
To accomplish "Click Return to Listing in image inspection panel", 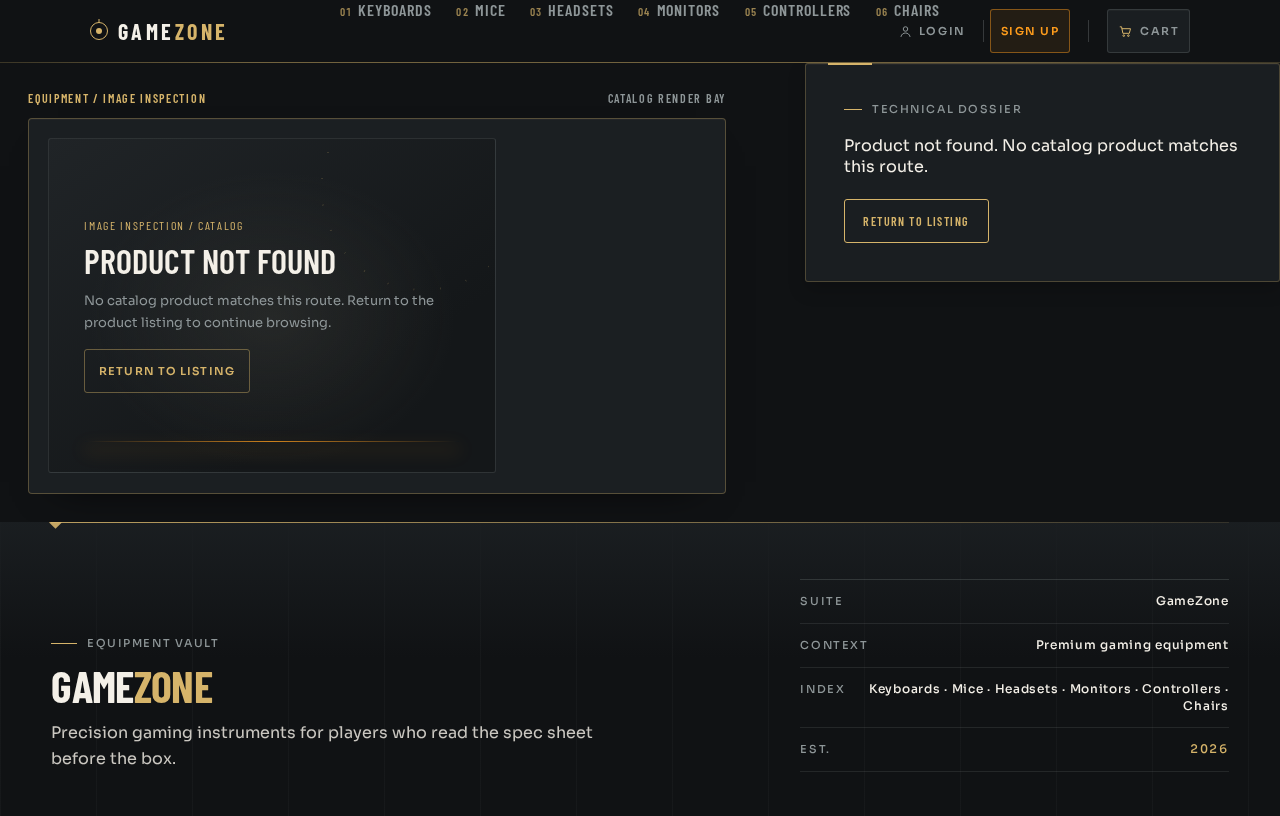I will pos(167,371).
